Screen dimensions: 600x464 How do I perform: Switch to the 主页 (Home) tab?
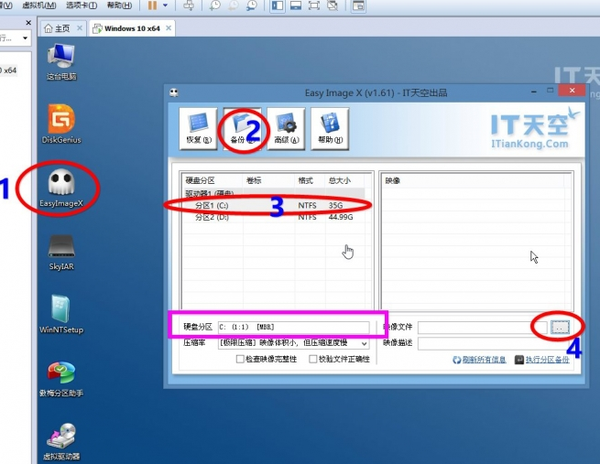63,27
